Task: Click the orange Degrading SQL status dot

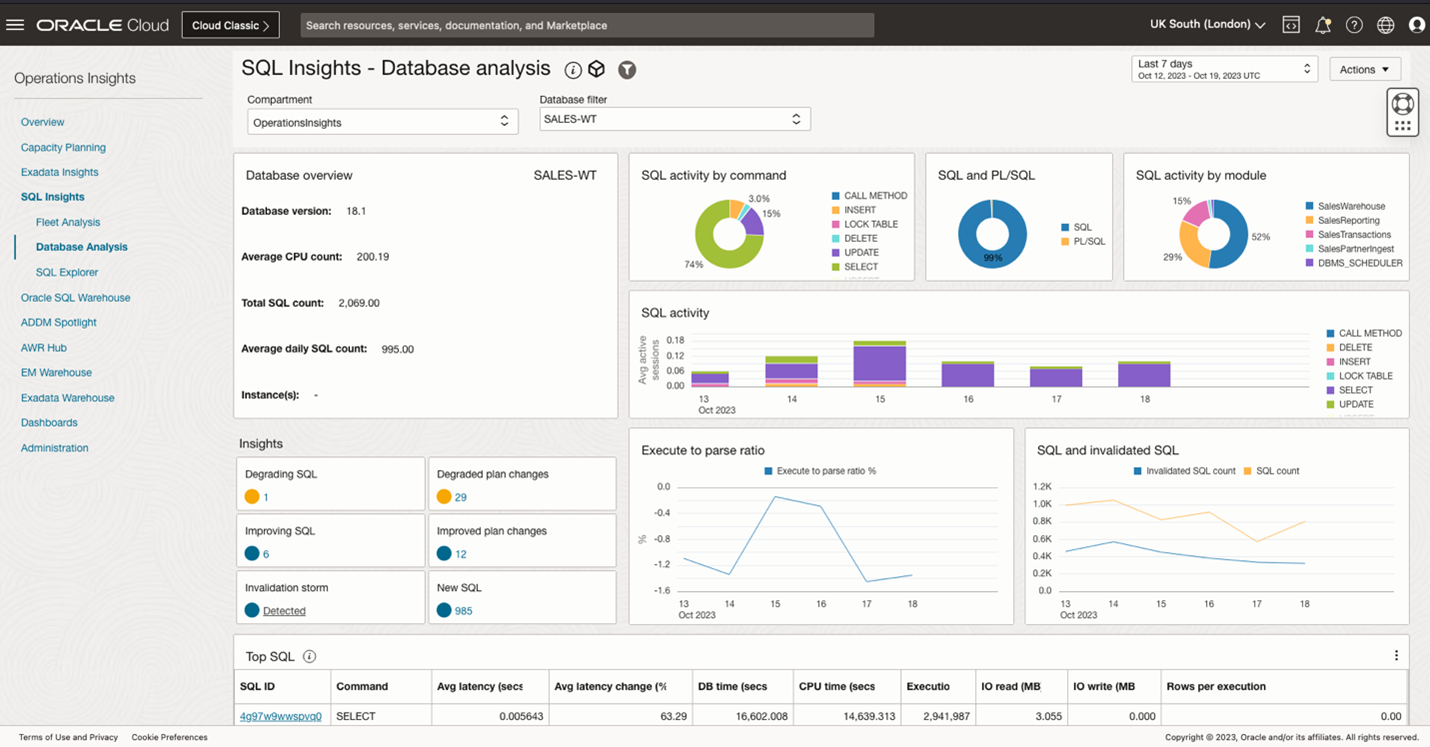Action: coord(252,497)
